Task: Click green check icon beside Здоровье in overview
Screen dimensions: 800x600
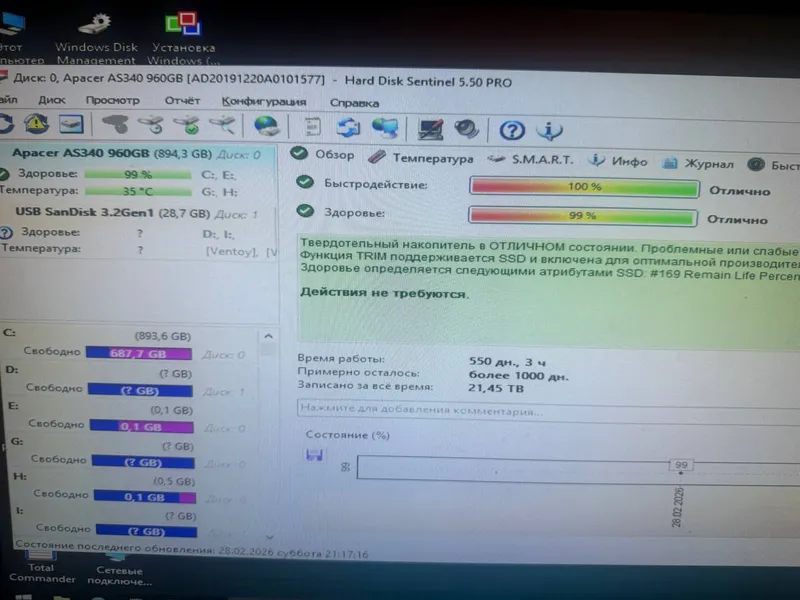Action: point(305,211)
